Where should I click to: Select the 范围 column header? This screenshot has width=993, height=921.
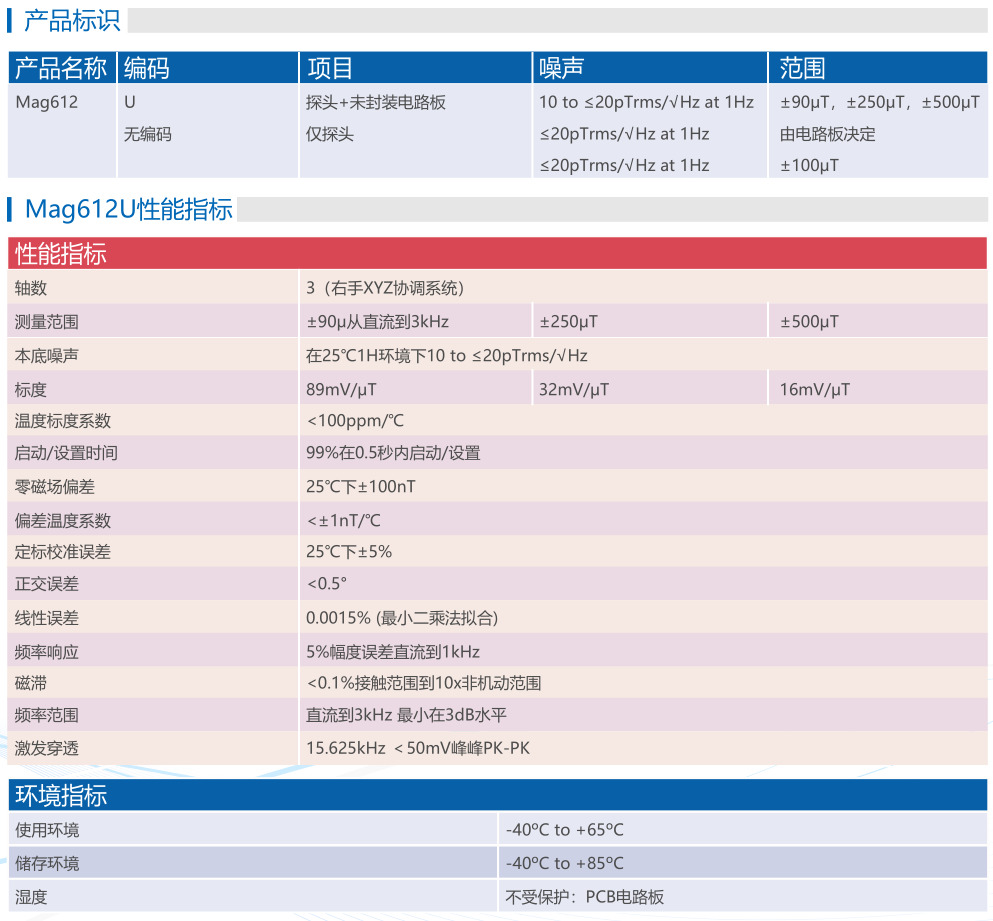point(878,68)
